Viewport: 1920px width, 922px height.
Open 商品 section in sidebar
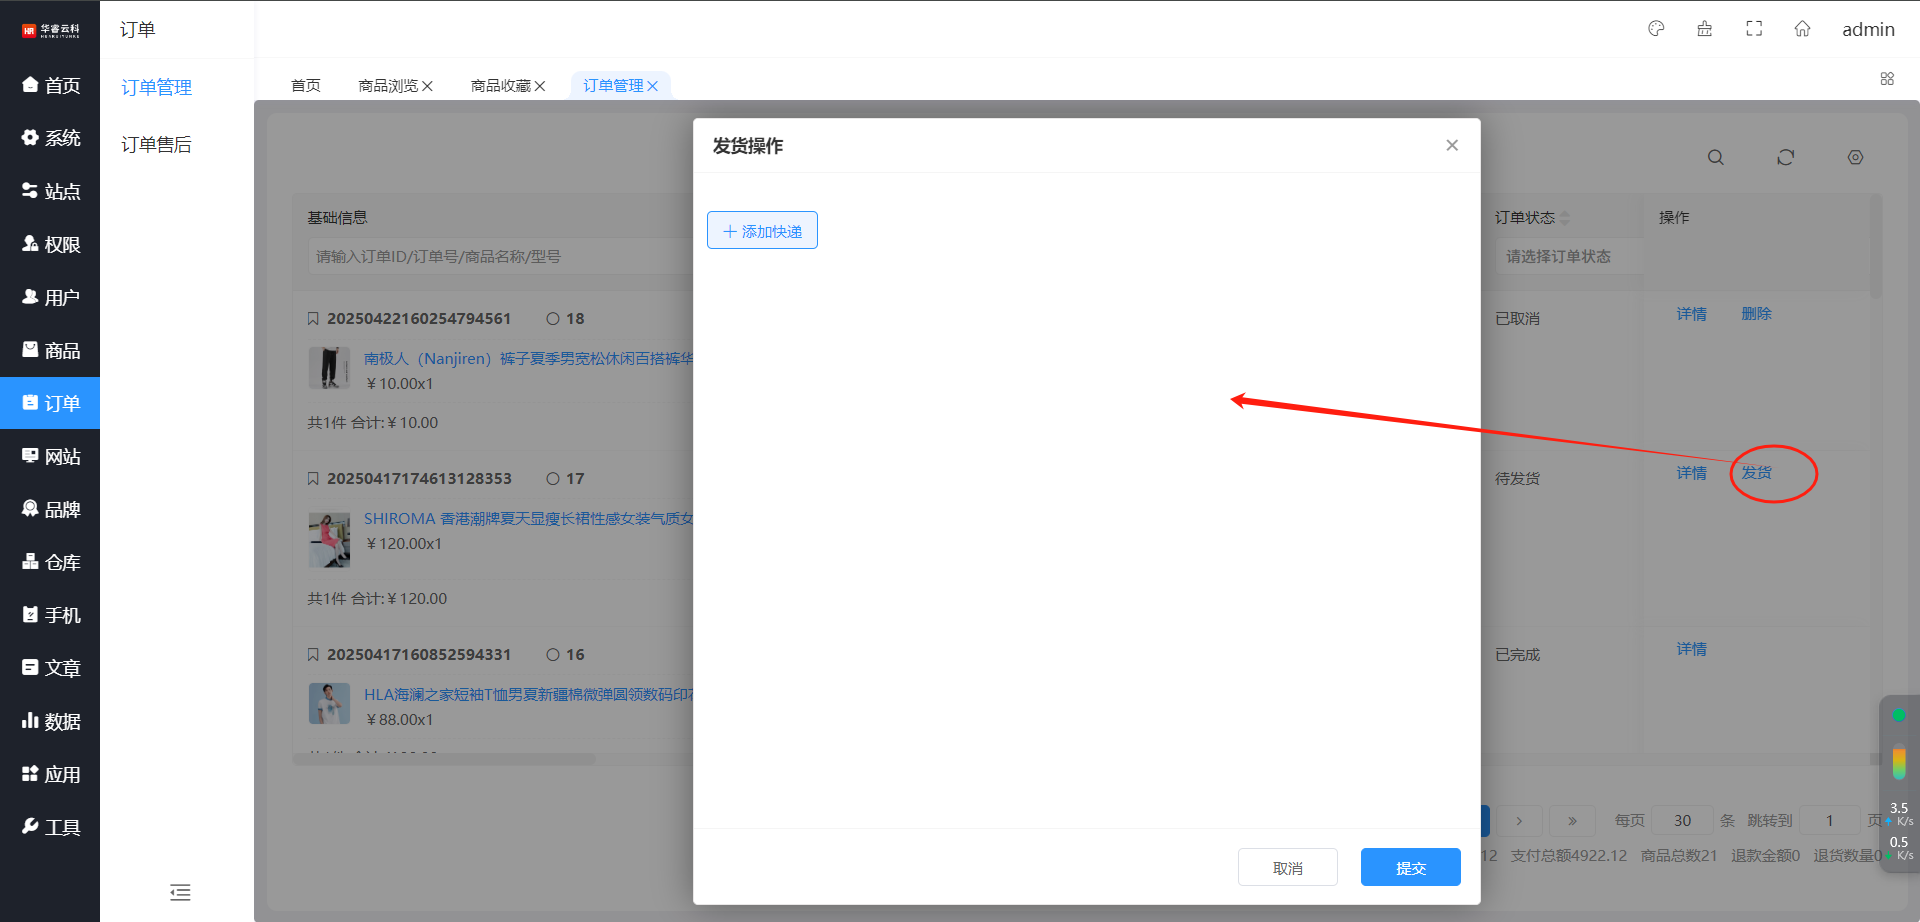click(x=50, y=351)
